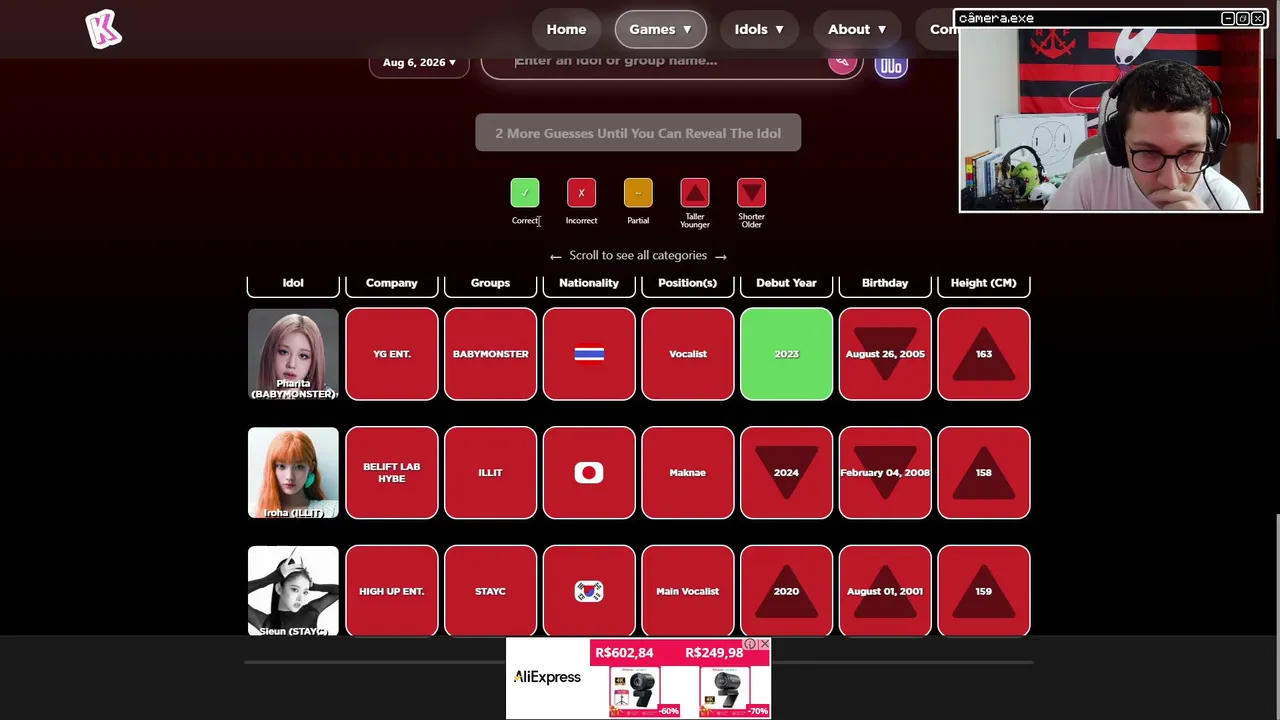Click the STAYC group cell
Screen dimensions: 1280x720
(490, 591)
